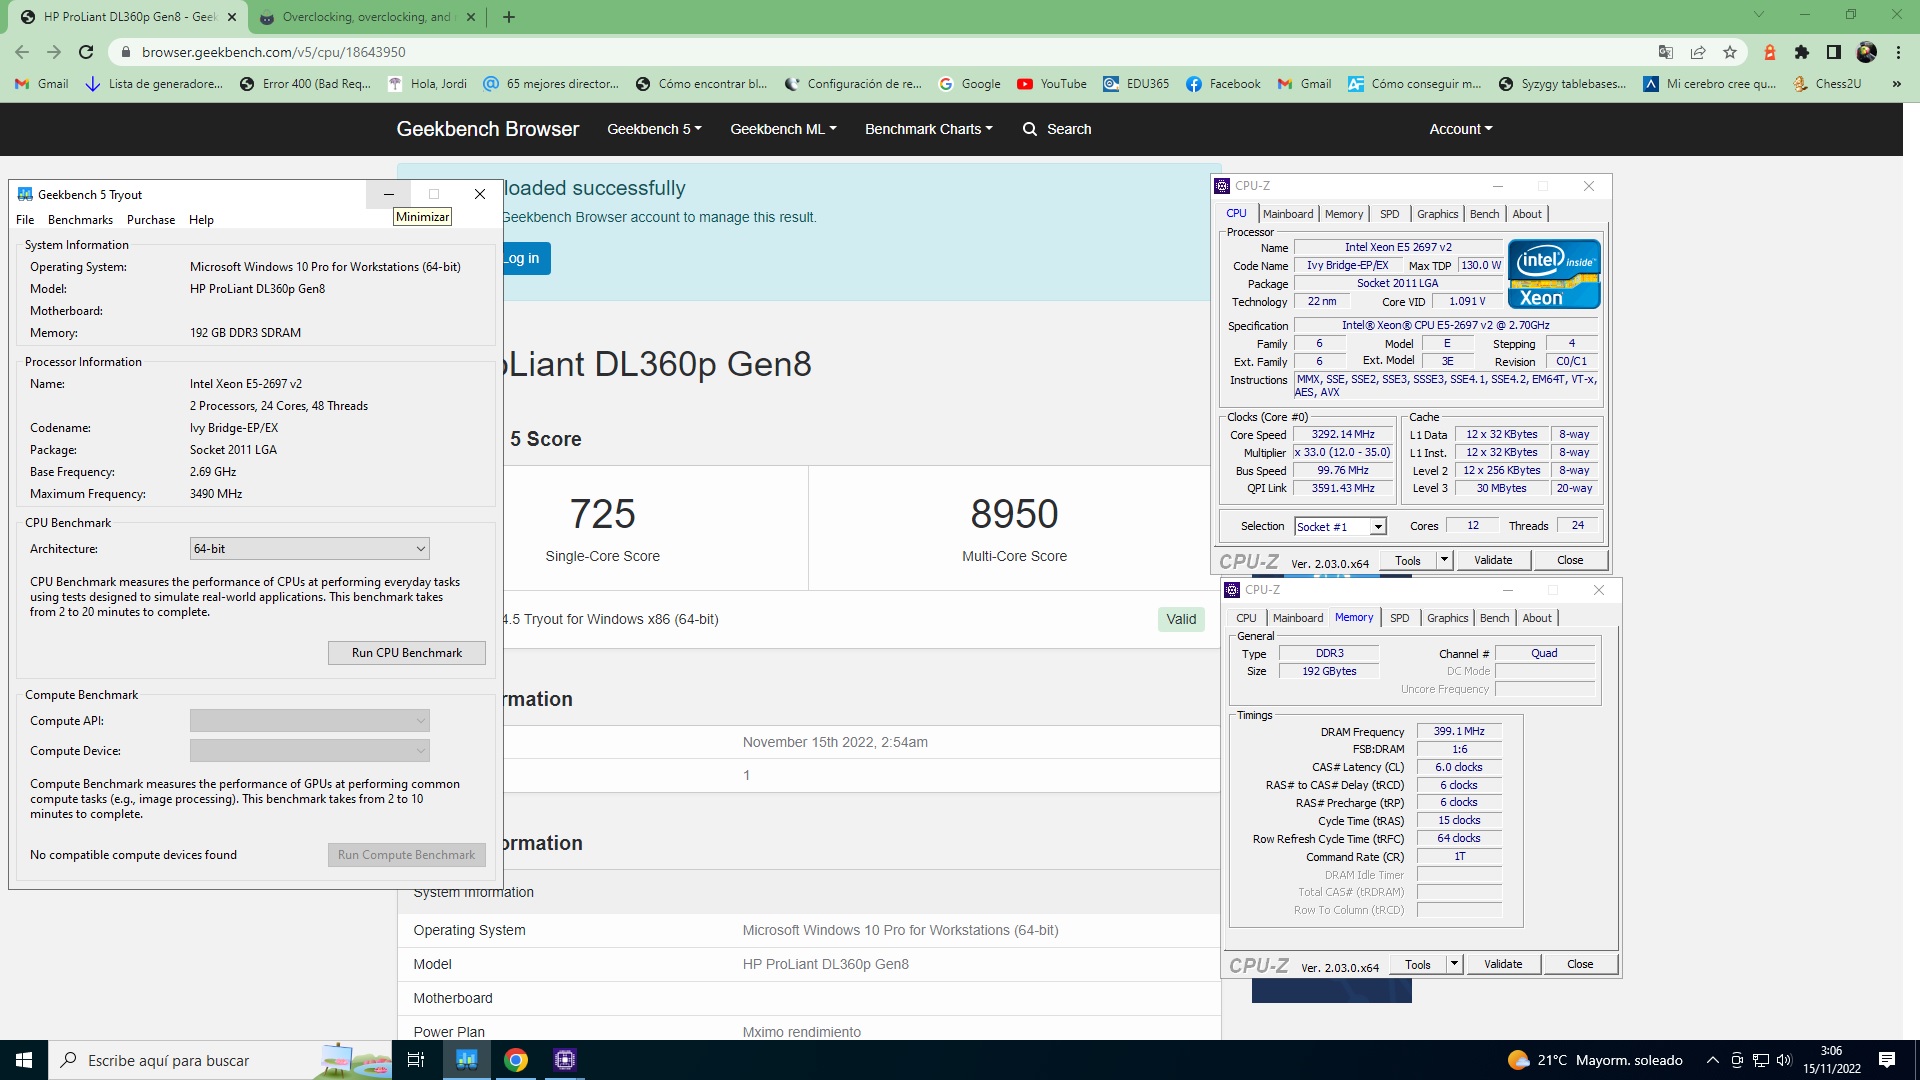Screen dimensions: 1920x1080
Task: Click Validate in the lower CPU-Z window
Action: [1502, 964]
